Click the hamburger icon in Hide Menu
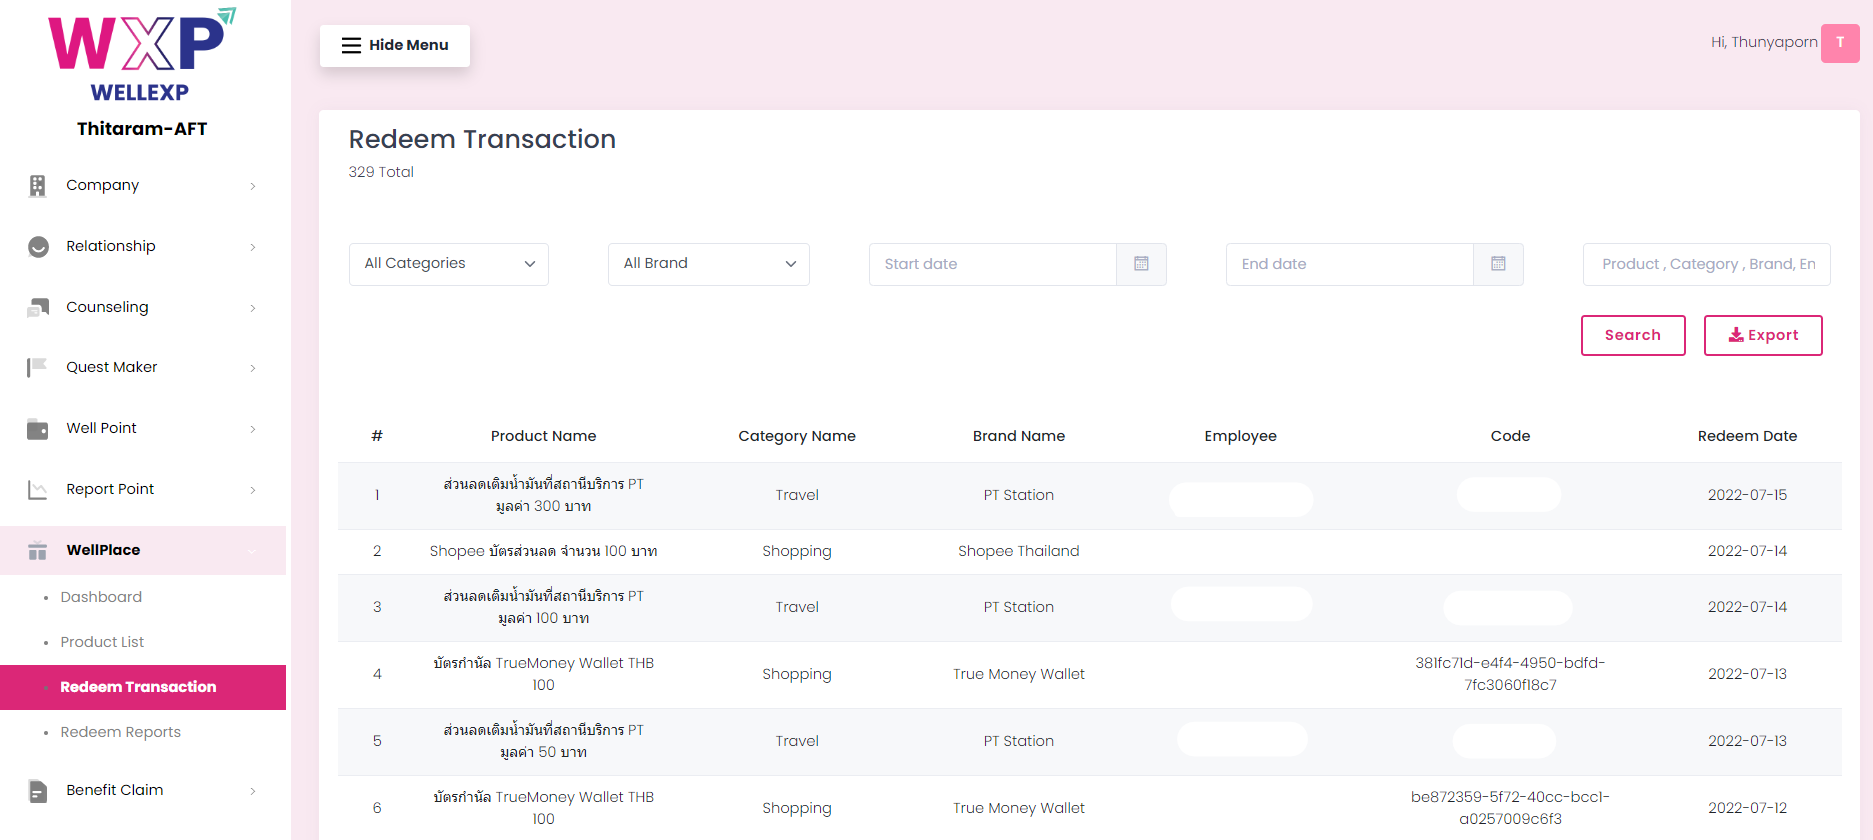Viewport: 1873px width, 840px height. tap(351, 45)
